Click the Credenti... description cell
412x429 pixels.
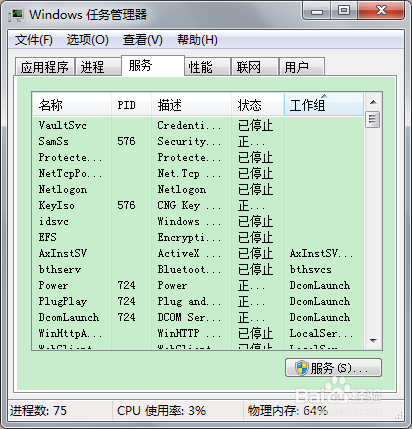point(189,125)
